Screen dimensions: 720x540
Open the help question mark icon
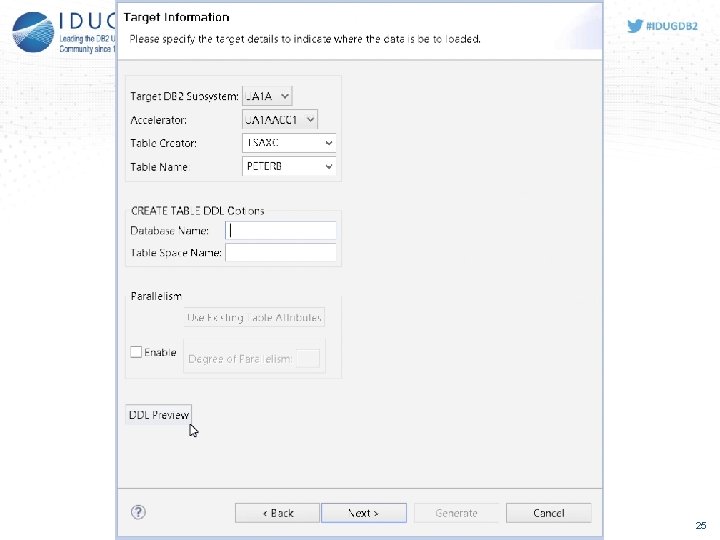click(x=138, y=512)
